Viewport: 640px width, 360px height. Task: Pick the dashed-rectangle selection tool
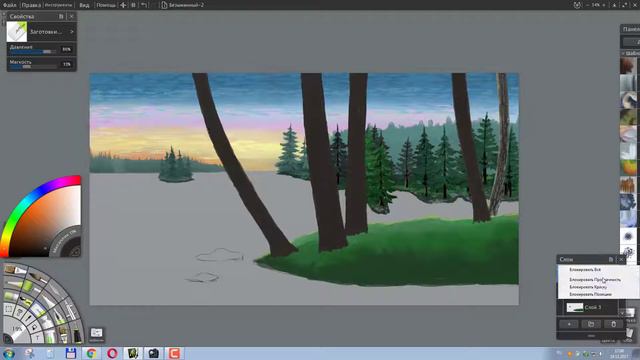click(9, 309)
